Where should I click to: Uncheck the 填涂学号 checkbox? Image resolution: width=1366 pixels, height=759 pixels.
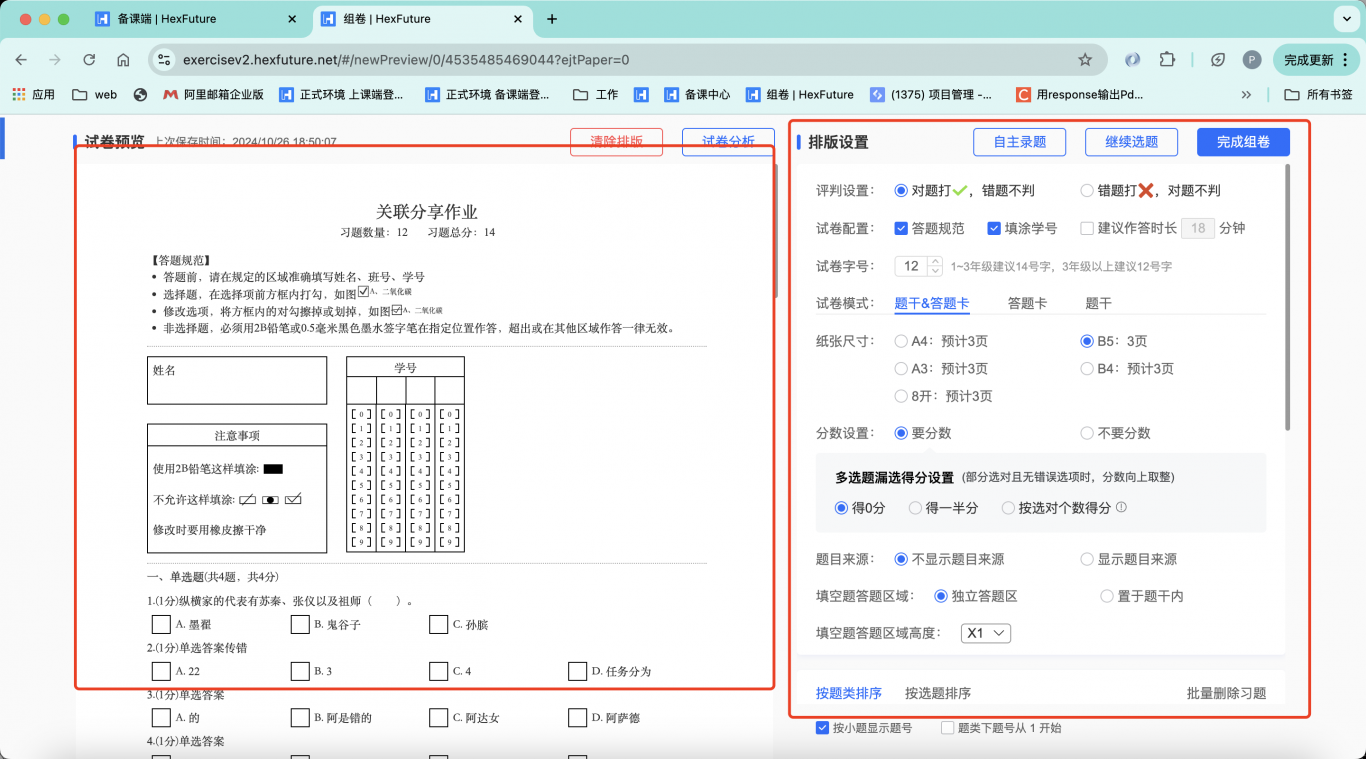(994, 228)
